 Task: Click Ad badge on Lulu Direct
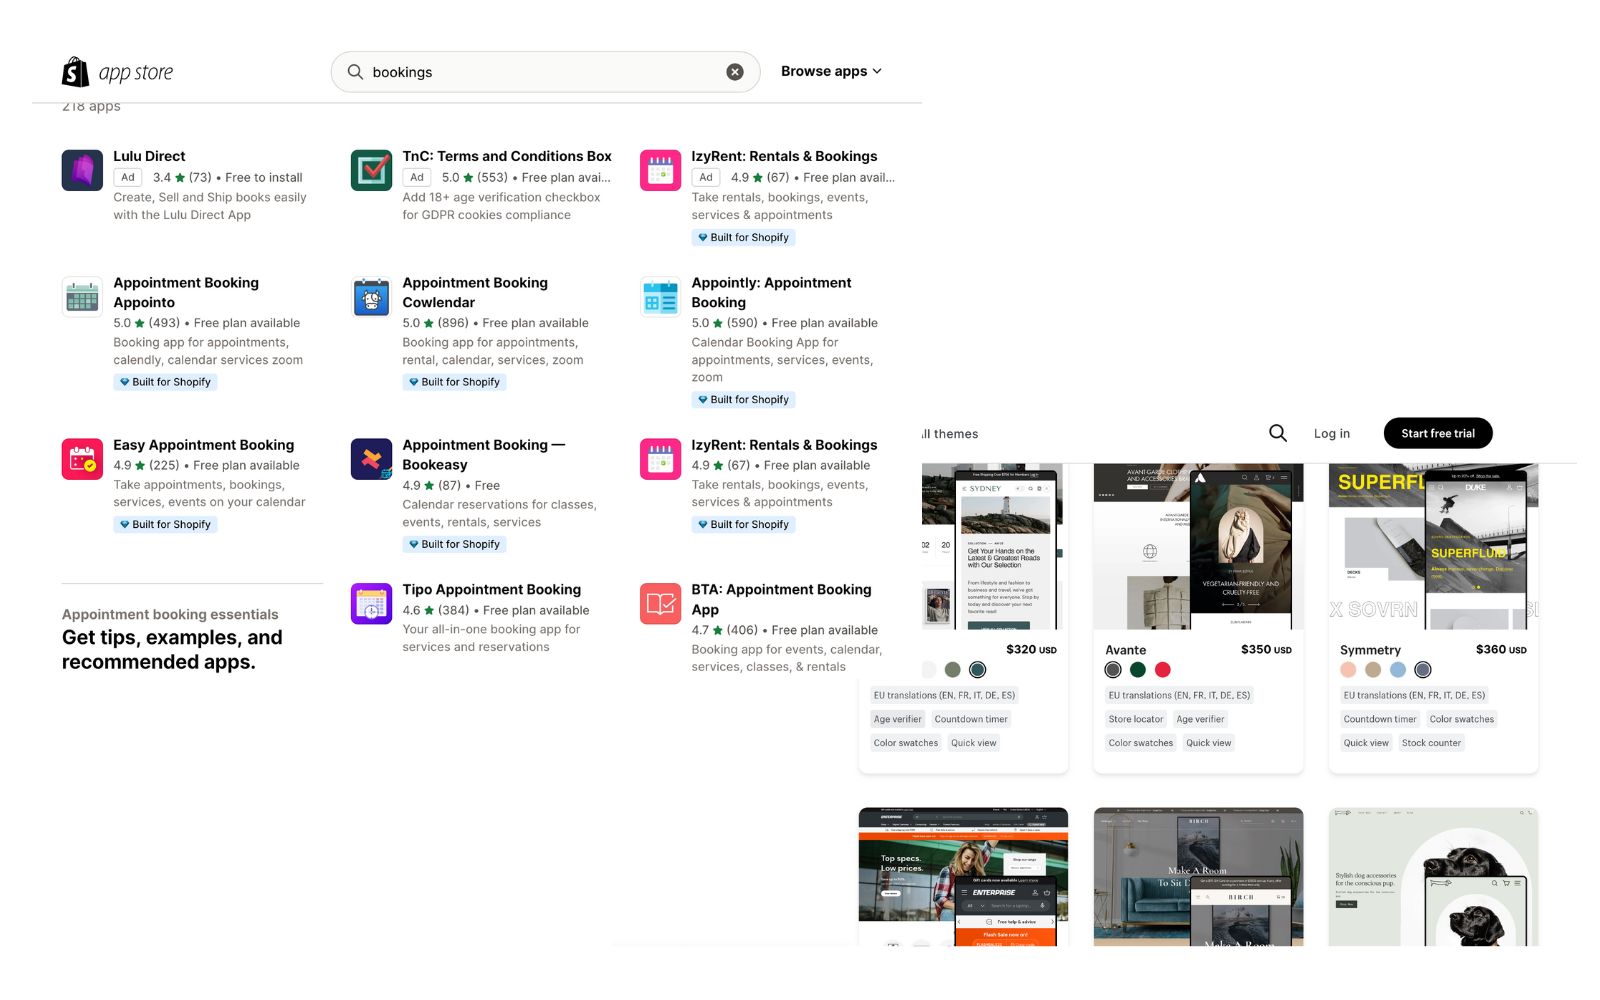click(x=128, y=177)
